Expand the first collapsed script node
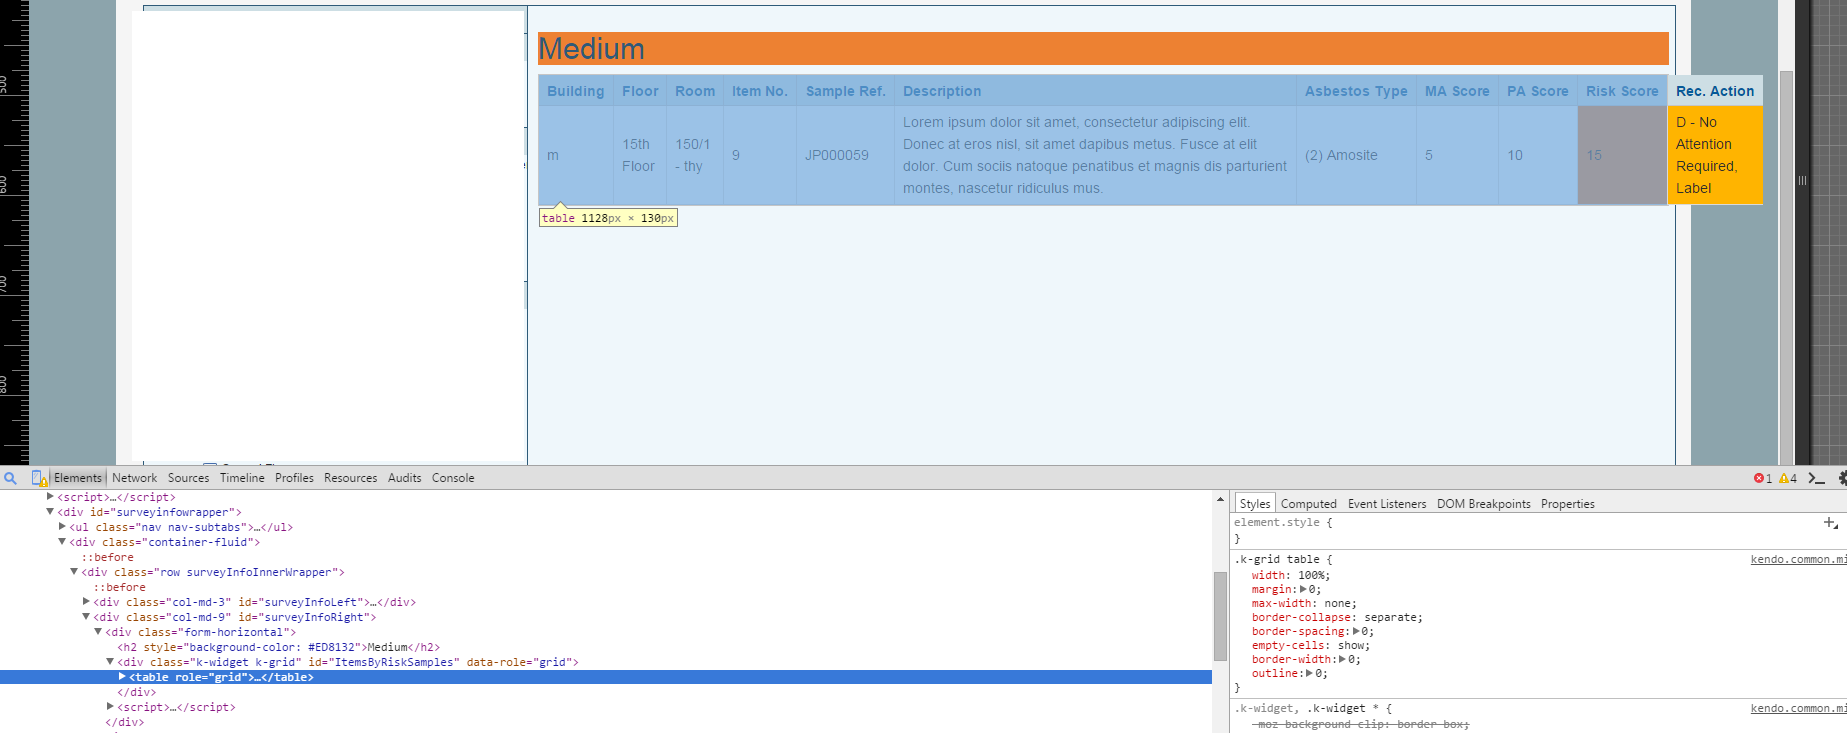 [50, 497]
